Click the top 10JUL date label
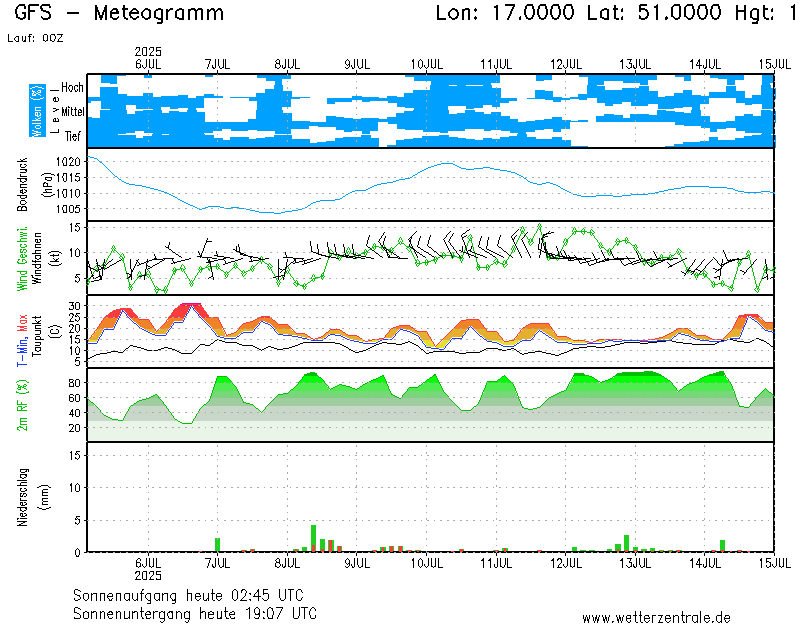This screenshot has height=625, width=800. coord(427,65)
